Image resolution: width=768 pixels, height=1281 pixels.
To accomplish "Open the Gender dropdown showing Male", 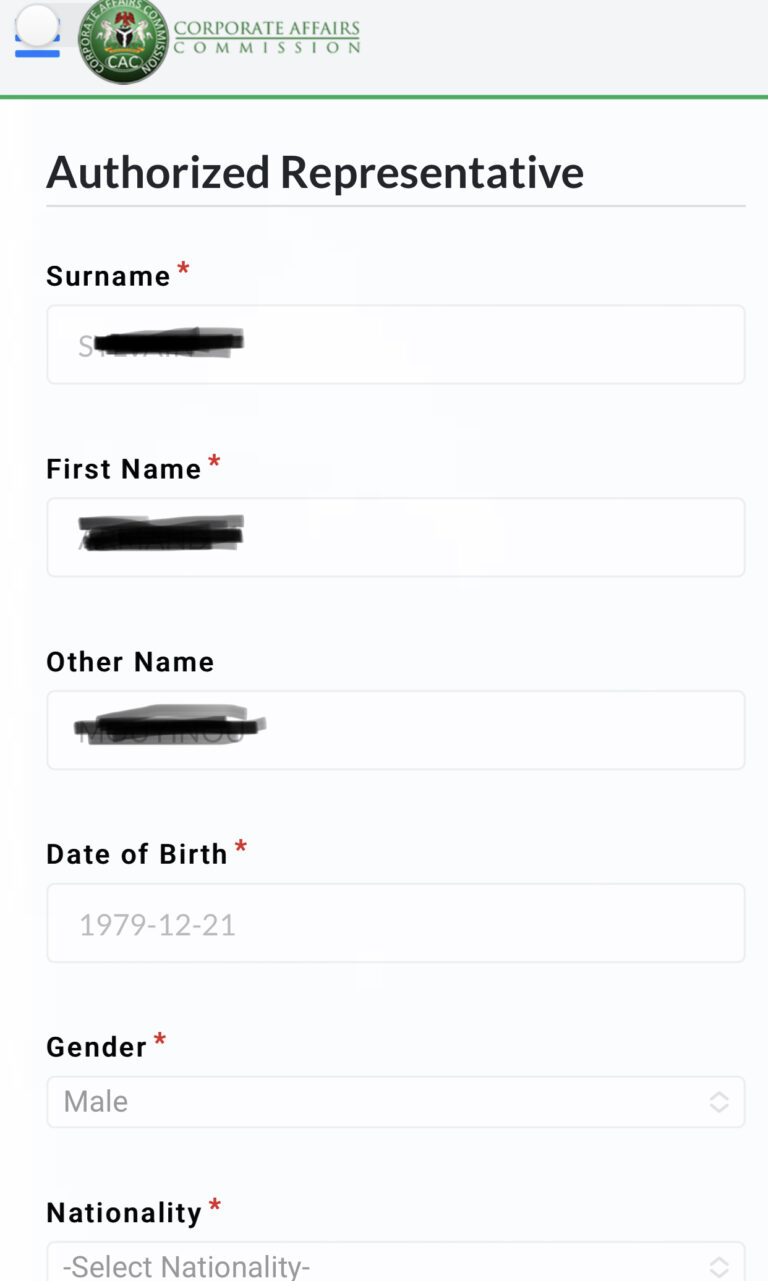I will tap(395, 1102).
